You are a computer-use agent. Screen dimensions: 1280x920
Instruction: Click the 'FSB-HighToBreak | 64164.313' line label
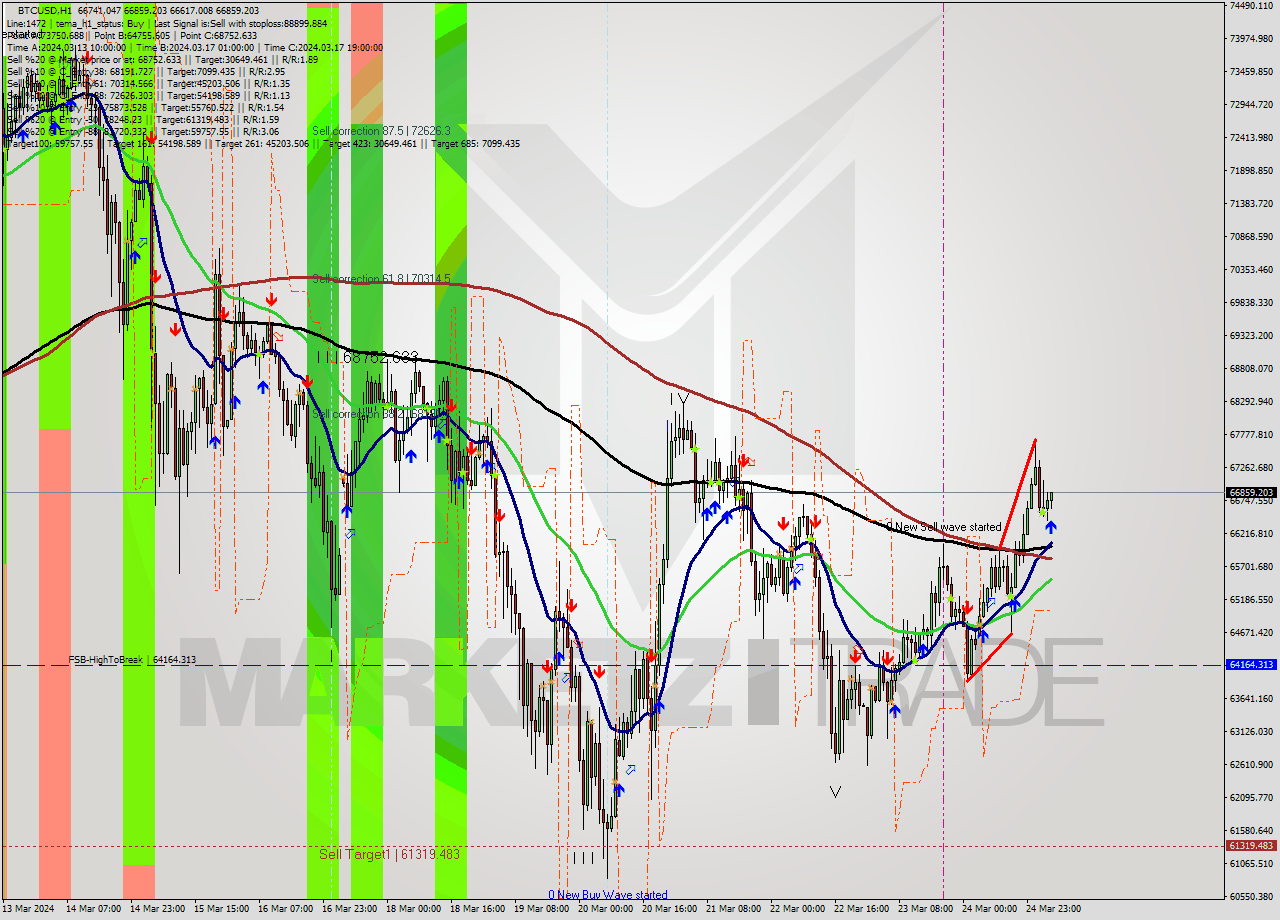point(132,660)
